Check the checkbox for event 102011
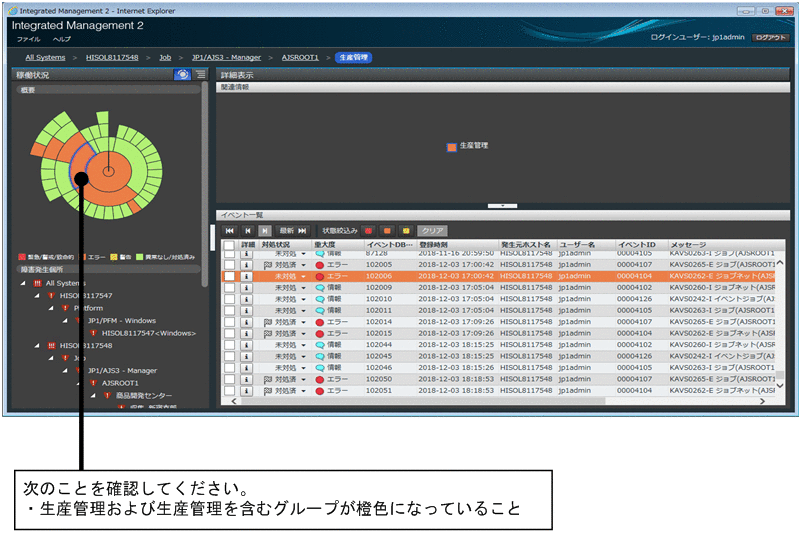The height and width of the screenshot is (533, 803). coord(229,311)
